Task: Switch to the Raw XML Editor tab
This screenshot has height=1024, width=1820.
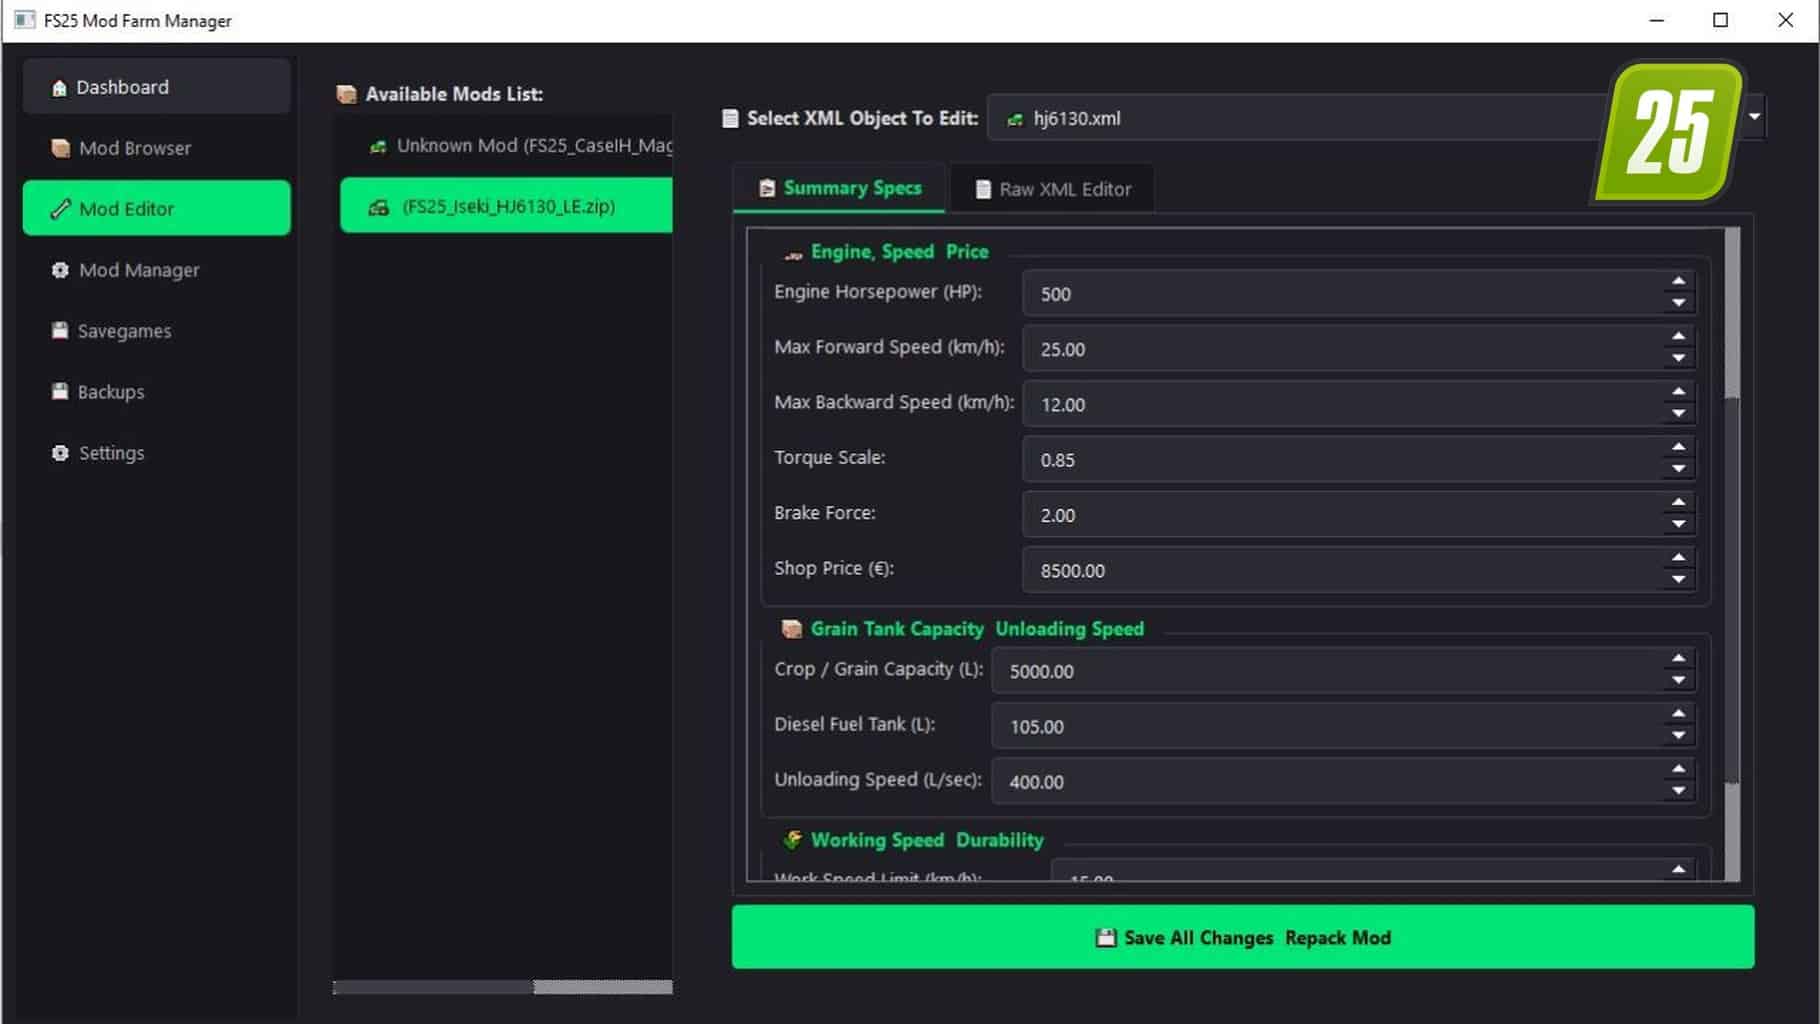Action: coord(1052,189)
